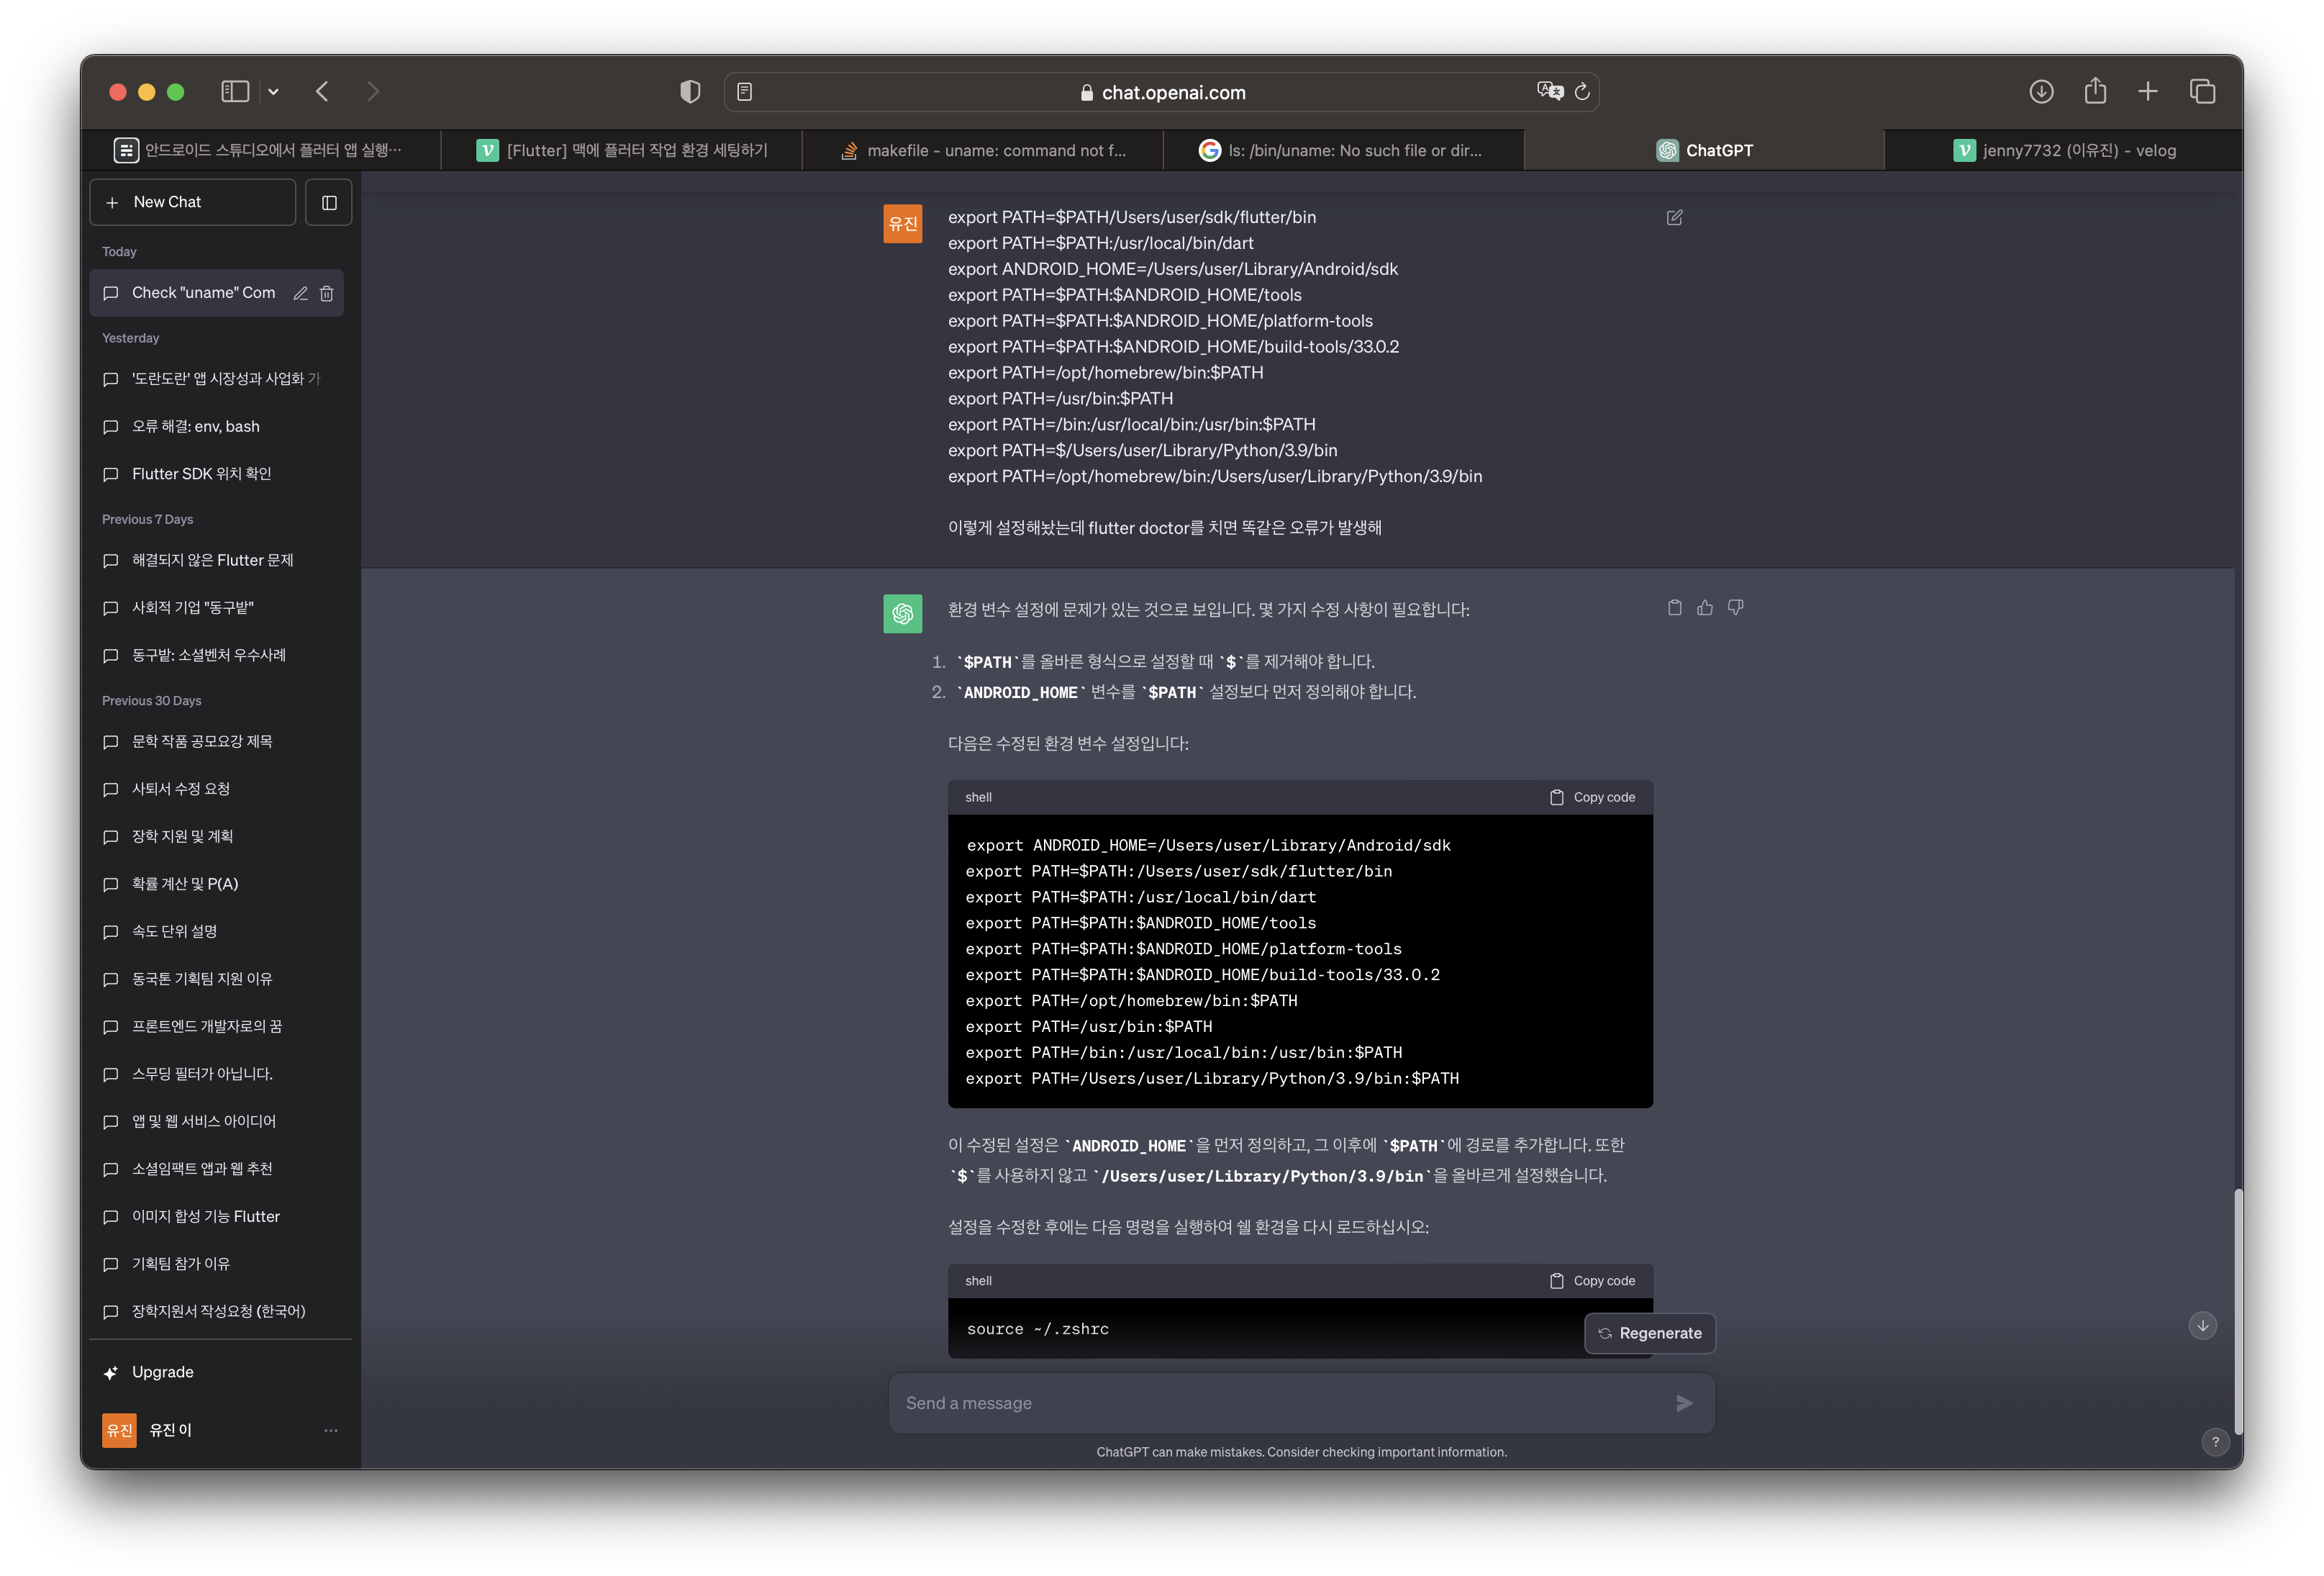The image size is (2324, 1576).
Task: Delete the Check "uname" chat with trash icon
Action: [326, 293]
